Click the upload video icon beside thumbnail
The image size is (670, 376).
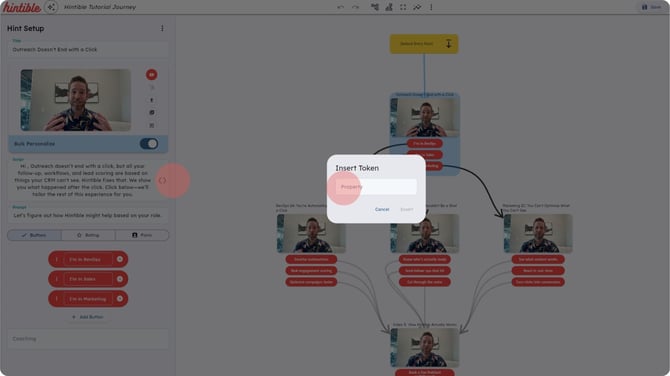(152, 100)
